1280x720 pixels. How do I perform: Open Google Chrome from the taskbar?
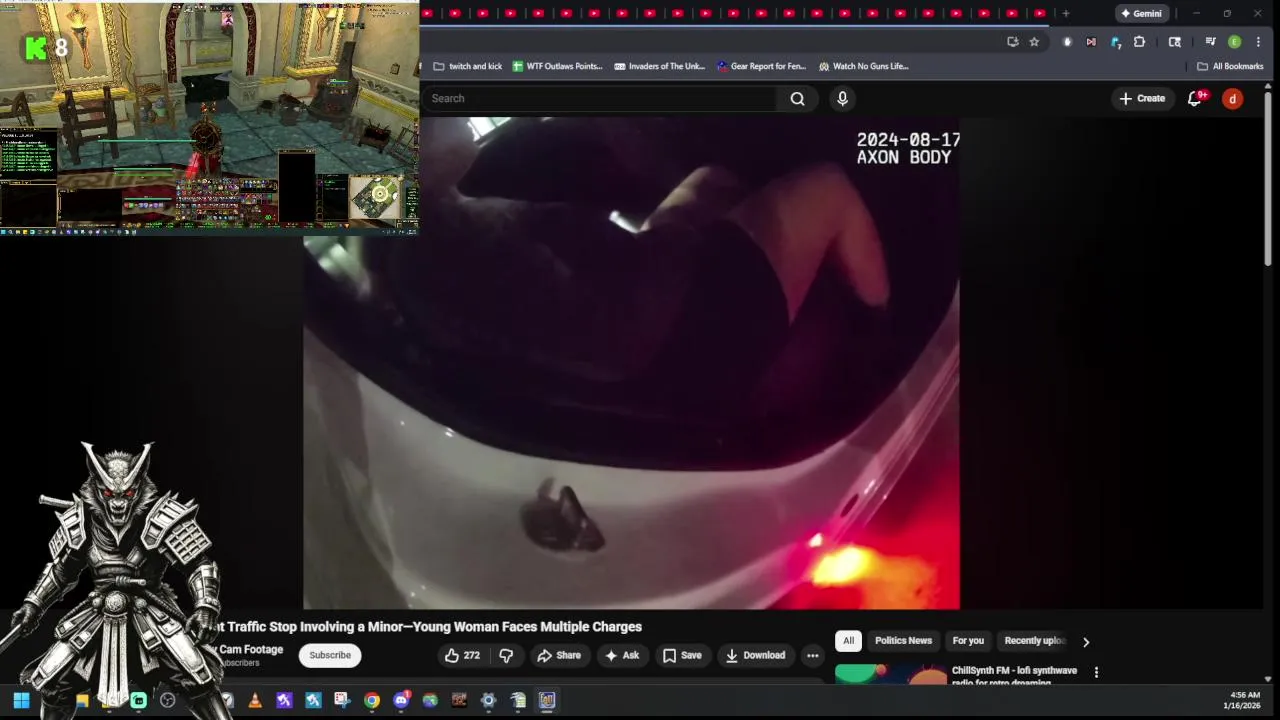click(372, 701)
